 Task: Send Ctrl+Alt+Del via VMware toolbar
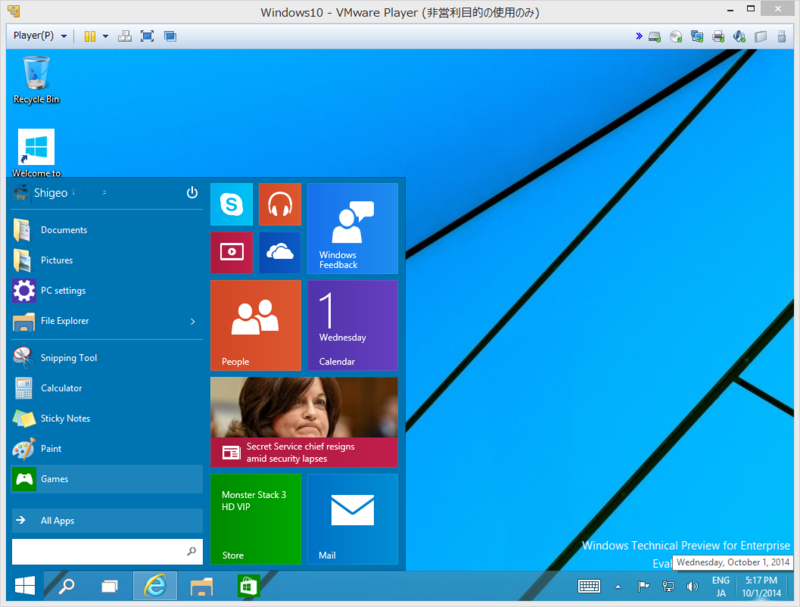pos(124,36)
